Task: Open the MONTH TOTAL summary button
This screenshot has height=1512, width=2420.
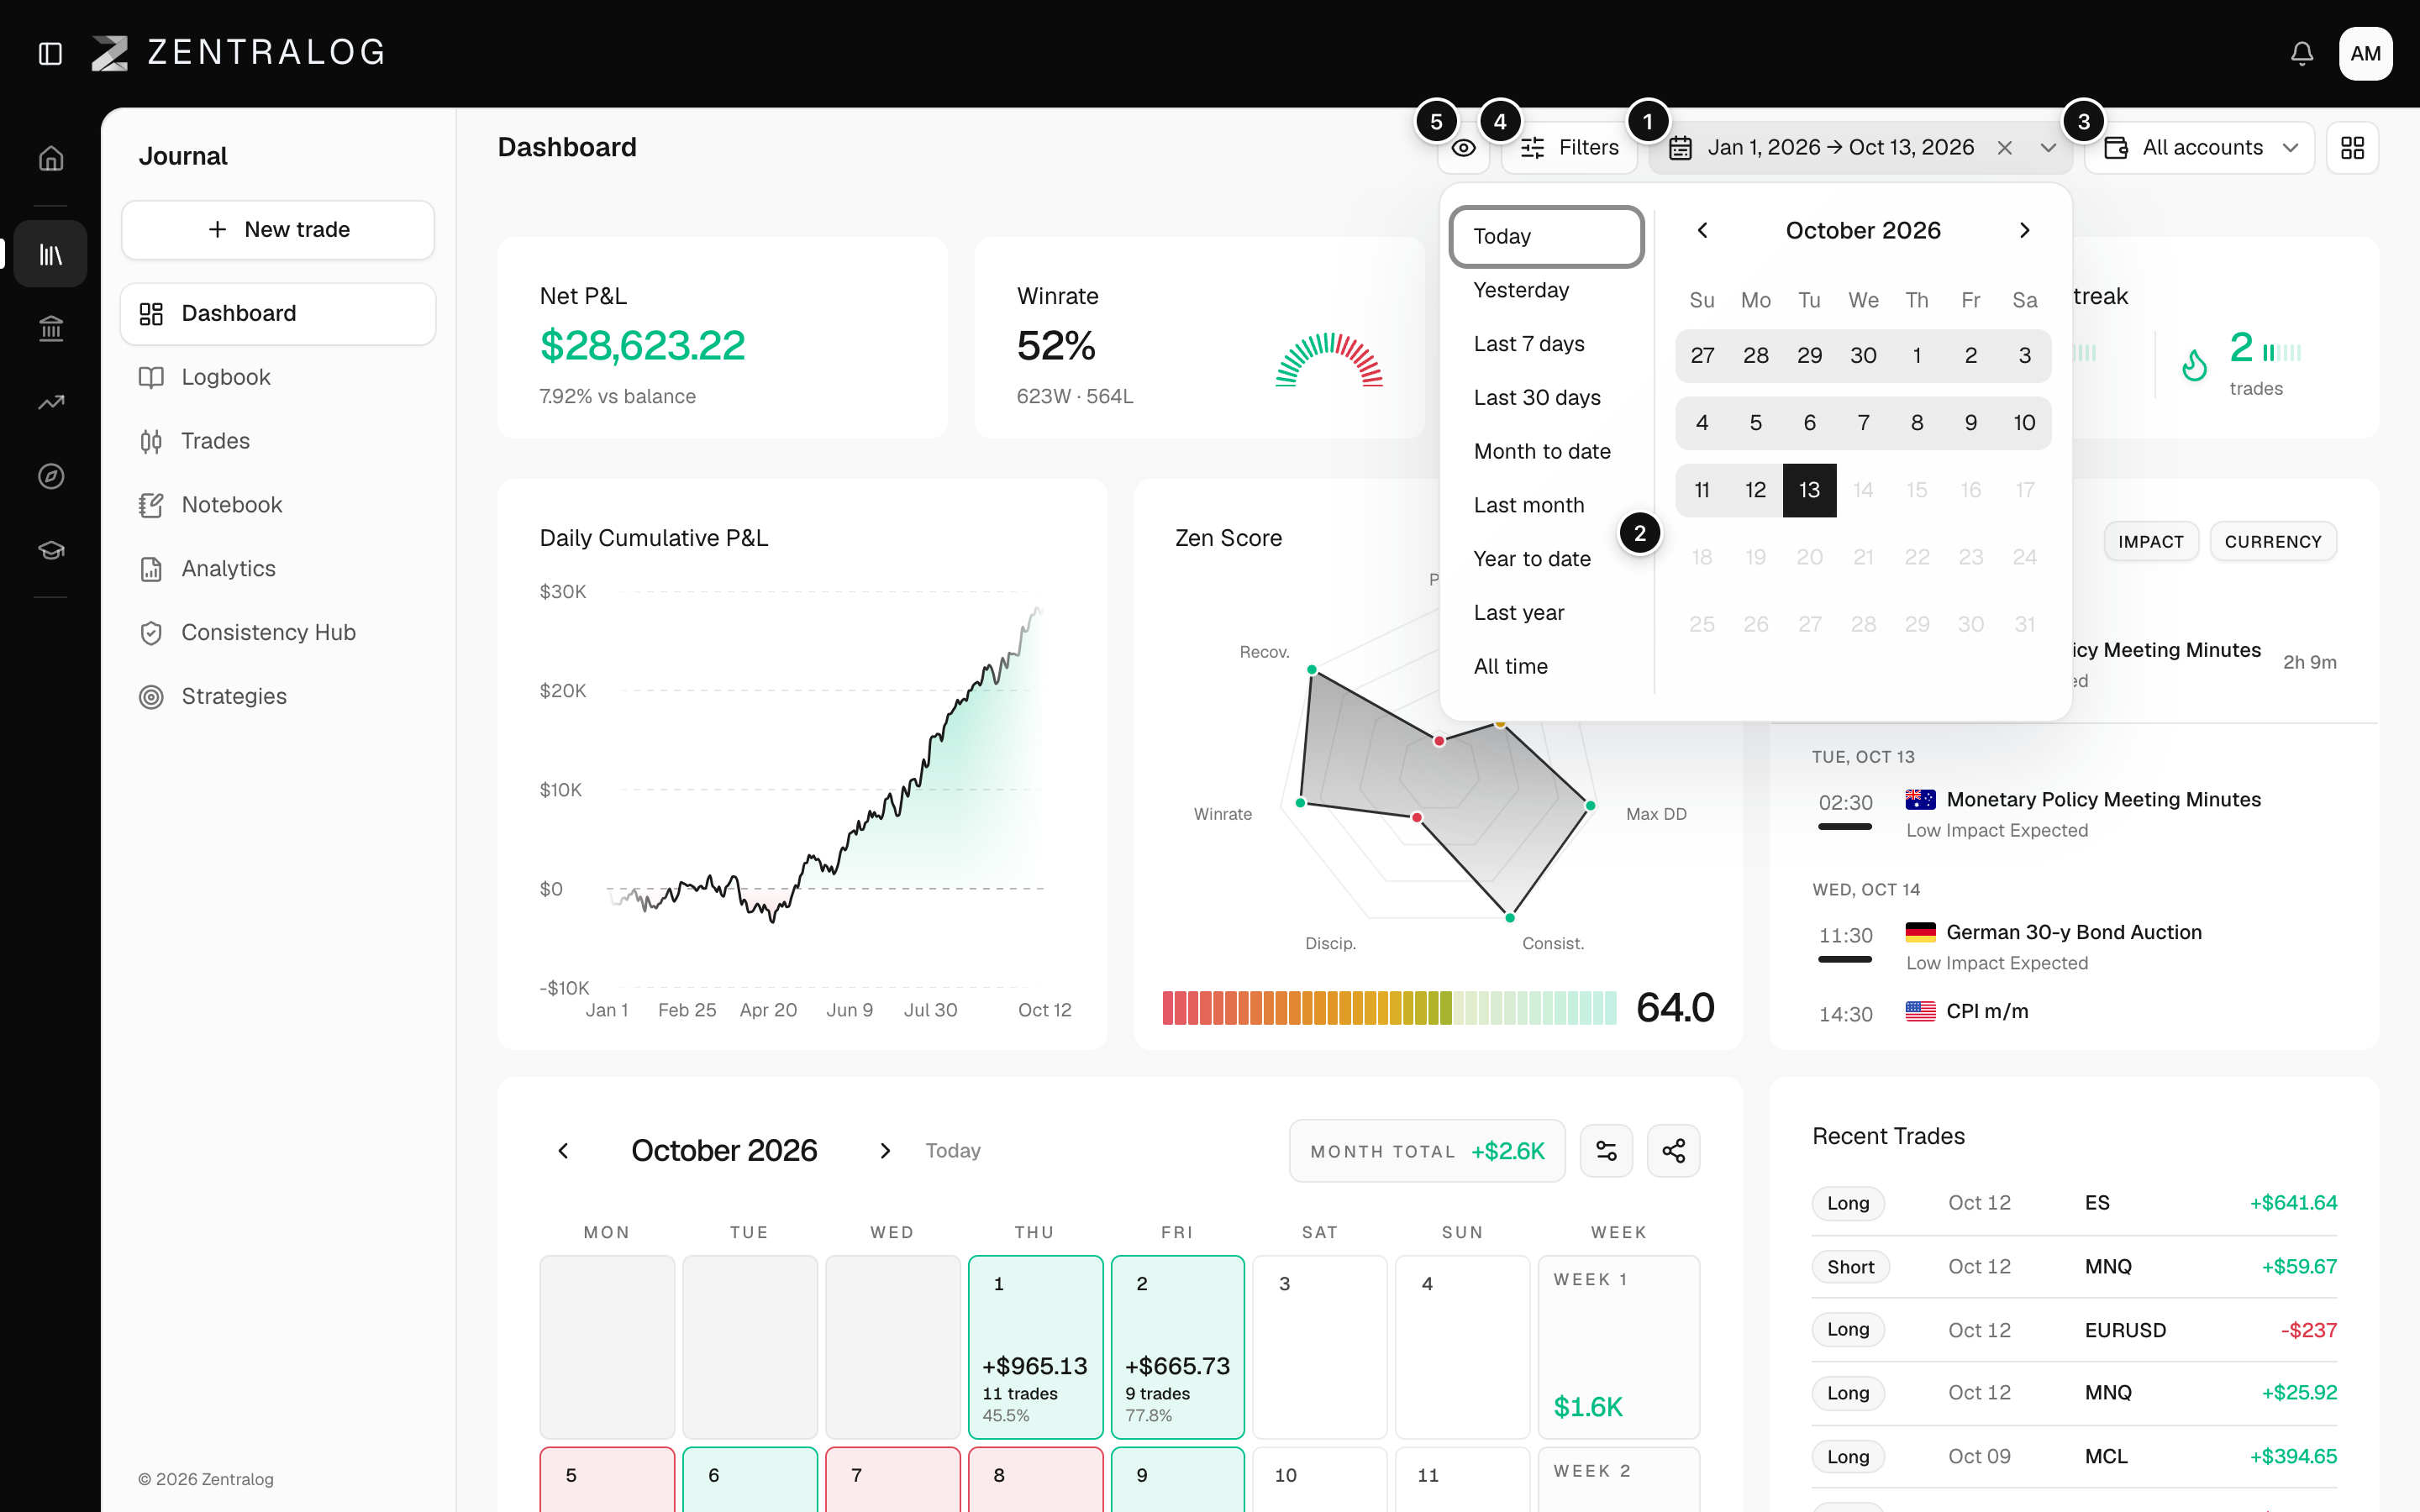Action: pyautogui.click(x=1427, y=1151)
